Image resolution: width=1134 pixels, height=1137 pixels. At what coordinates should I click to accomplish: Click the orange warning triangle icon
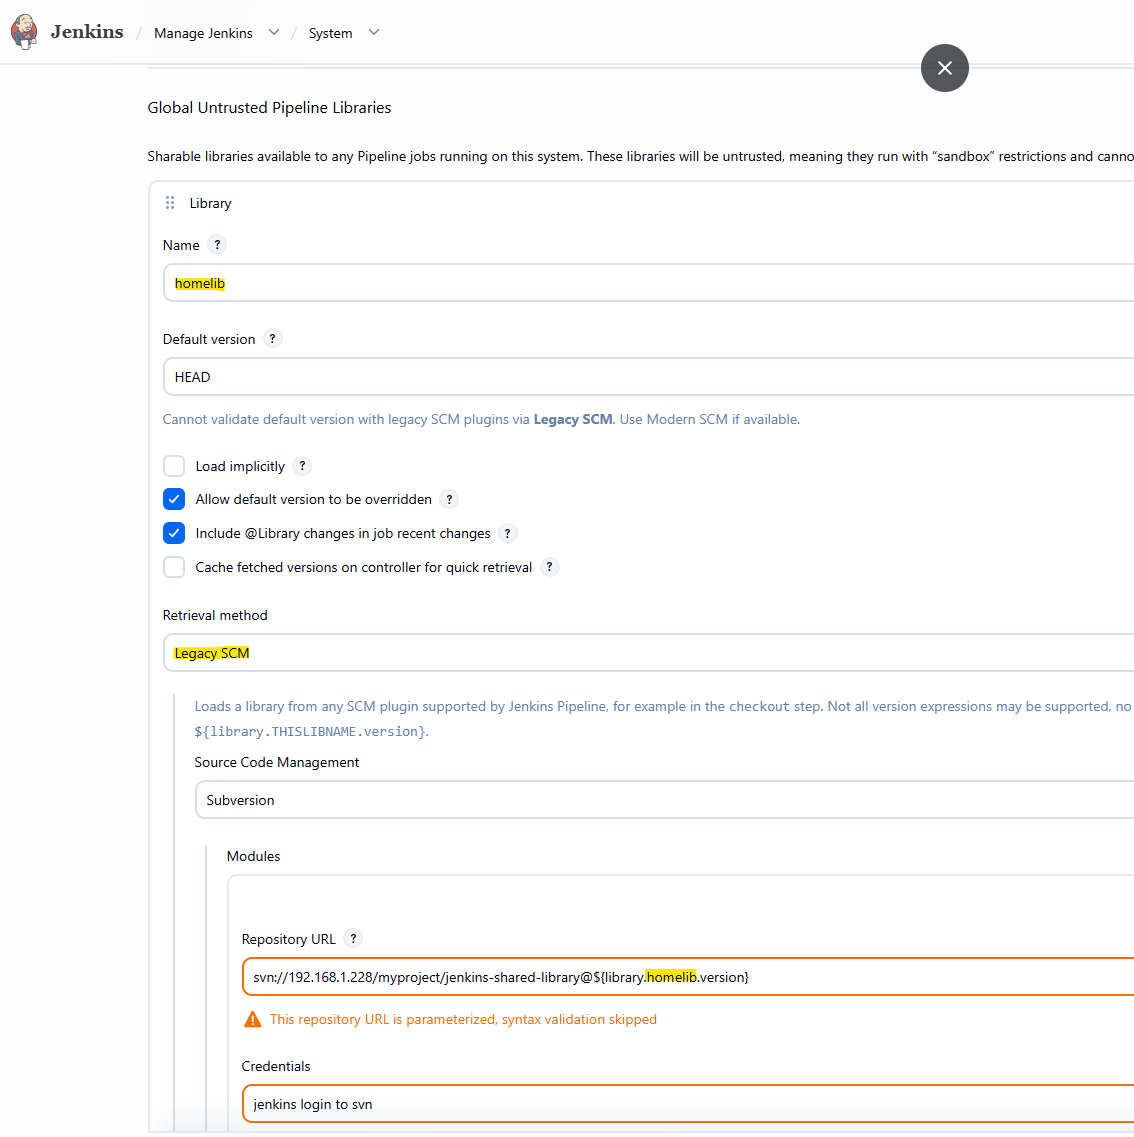point(252,1020)
